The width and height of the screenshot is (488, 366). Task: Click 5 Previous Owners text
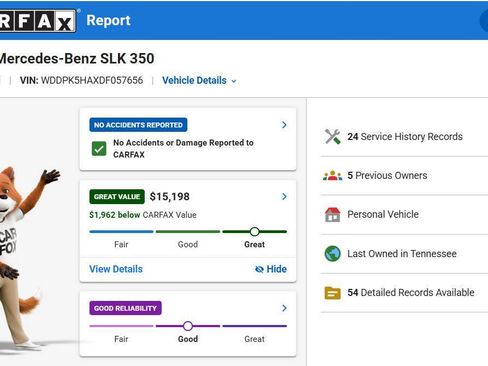(x=387, y=176)
